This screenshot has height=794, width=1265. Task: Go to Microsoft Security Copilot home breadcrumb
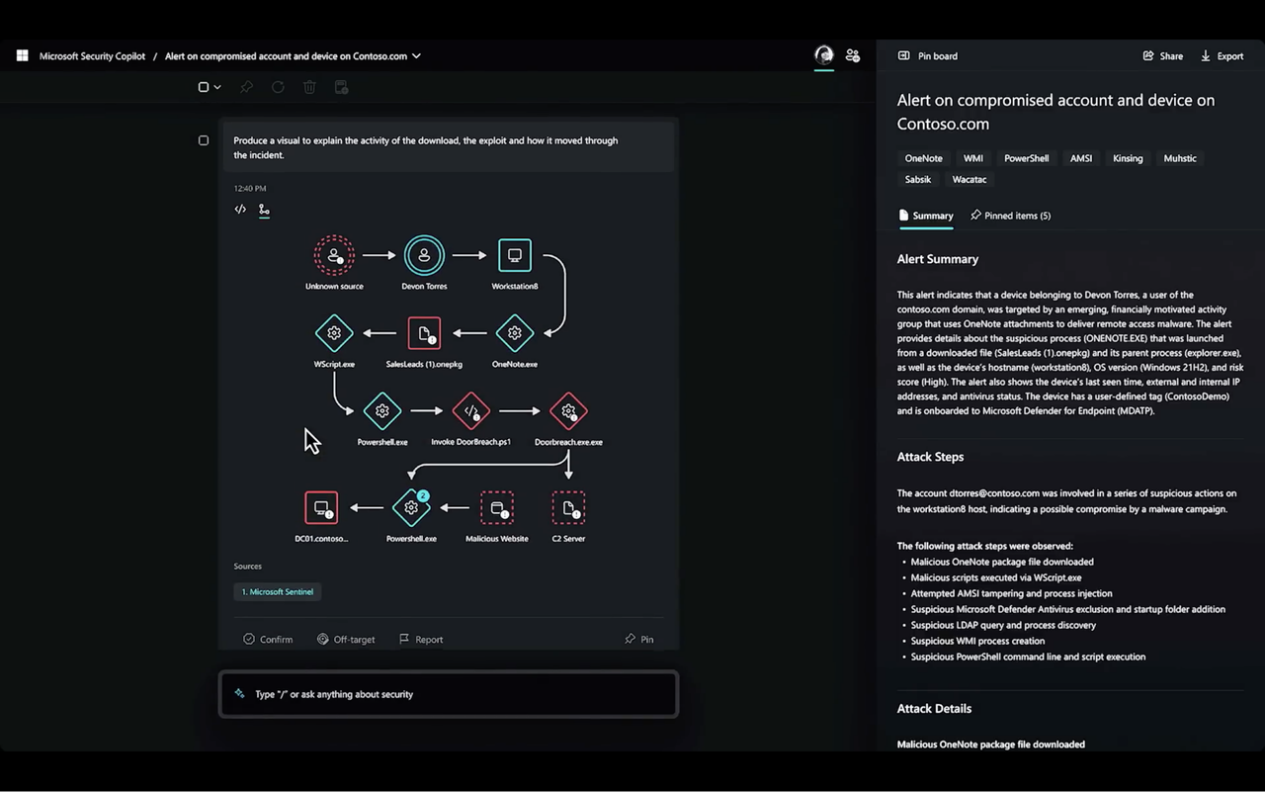pyautogui.click(x=92, y=56)
